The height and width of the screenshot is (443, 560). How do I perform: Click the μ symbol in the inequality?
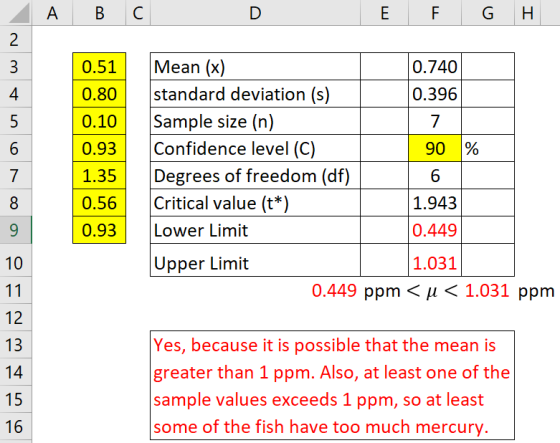point(432,292)
